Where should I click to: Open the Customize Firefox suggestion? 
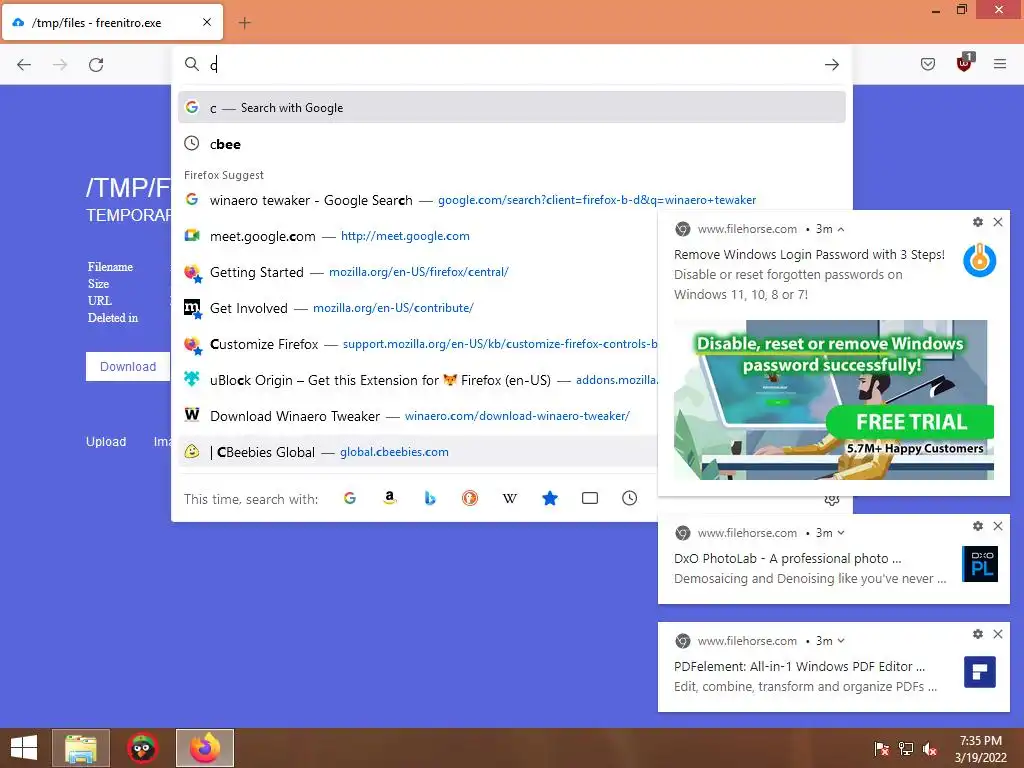pos(418,344)
